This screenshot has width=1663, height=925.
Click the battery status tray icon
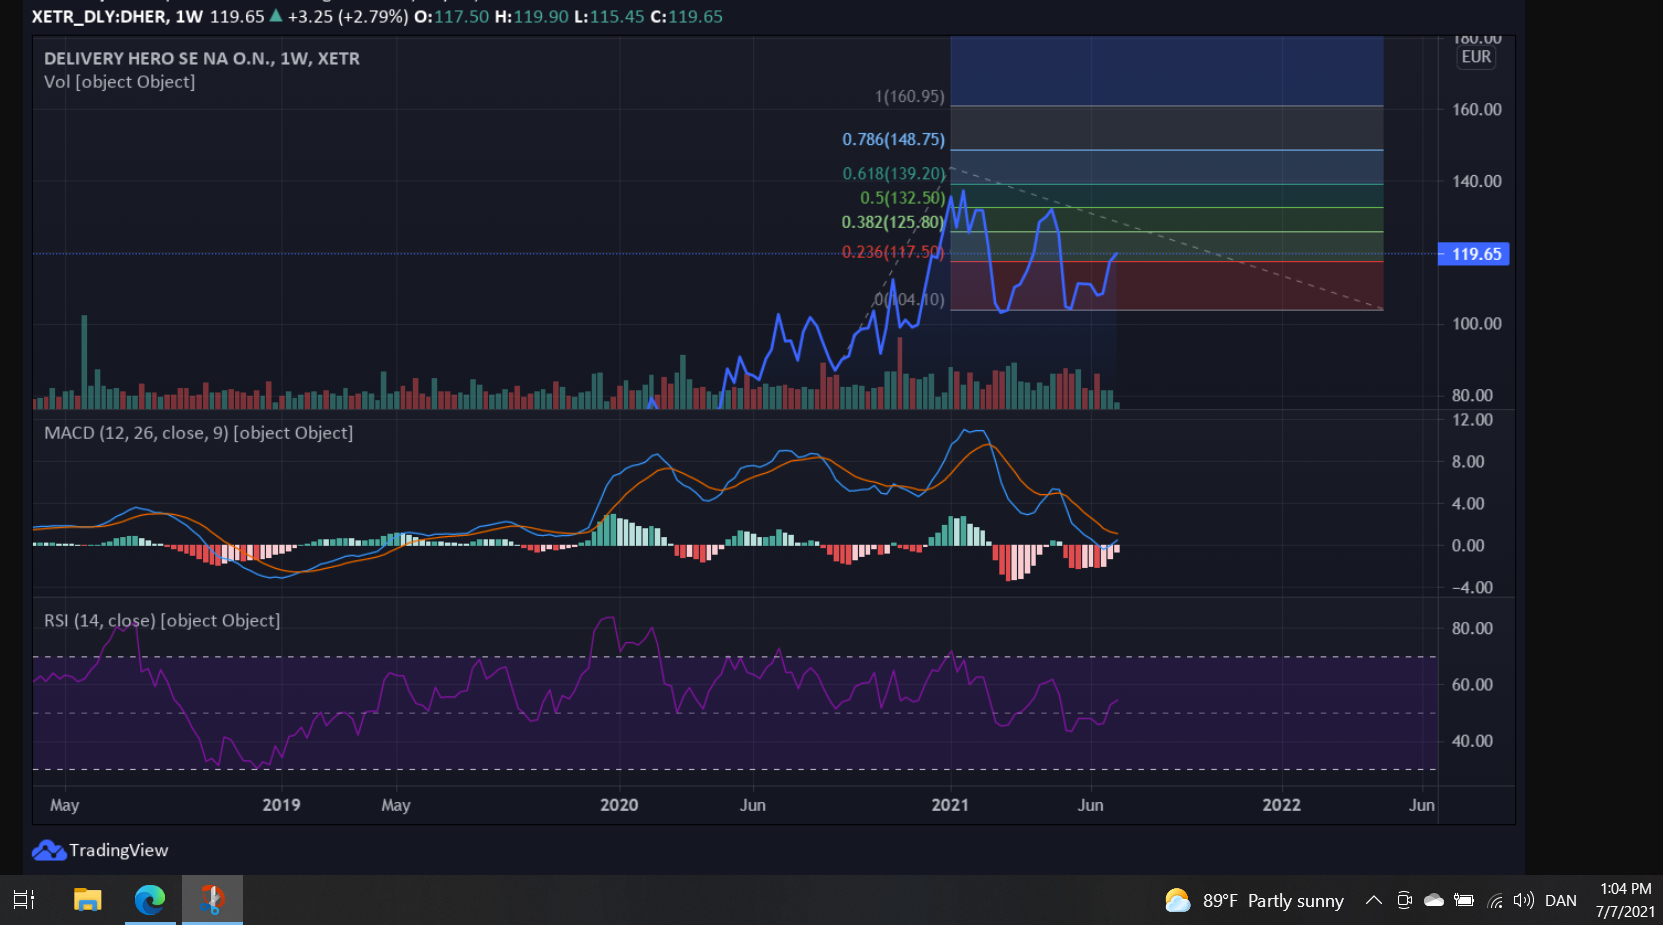[x=1464, y=900]
